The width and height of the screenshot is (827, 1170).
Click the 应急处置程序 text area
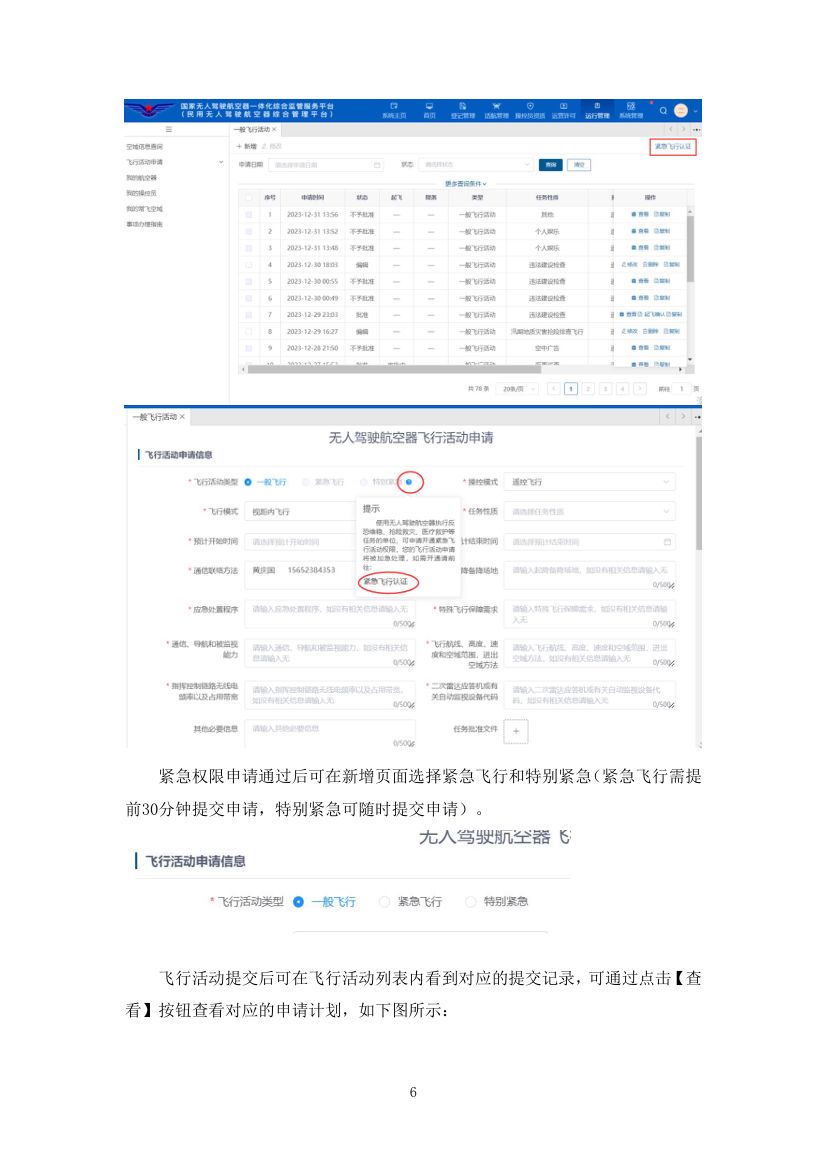pyautogui.click(x=331, y=615)
